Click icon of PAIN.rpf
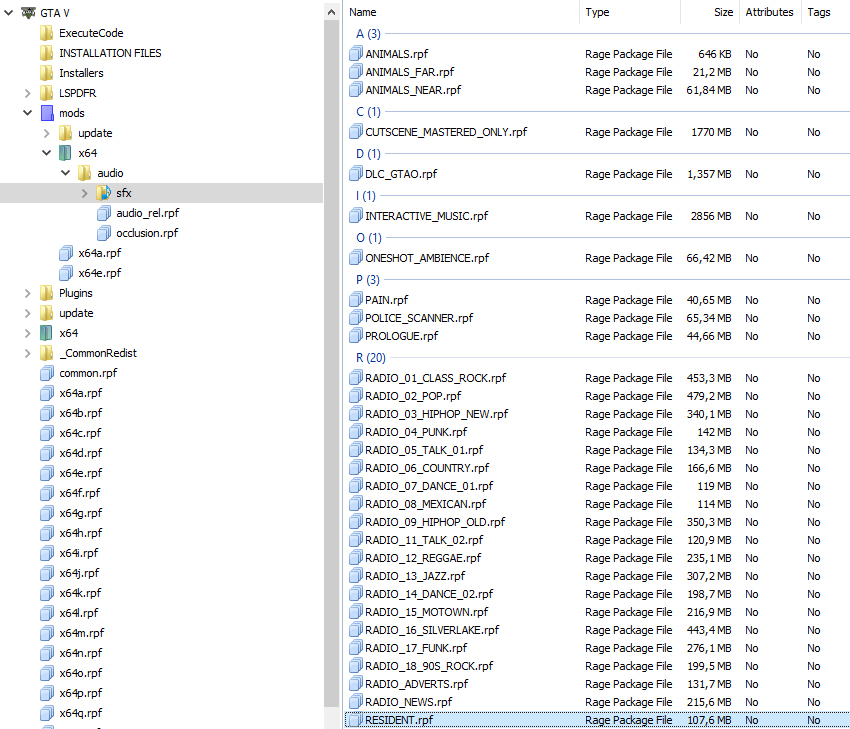Screen dimensions: 850x729 pos(356,300)
